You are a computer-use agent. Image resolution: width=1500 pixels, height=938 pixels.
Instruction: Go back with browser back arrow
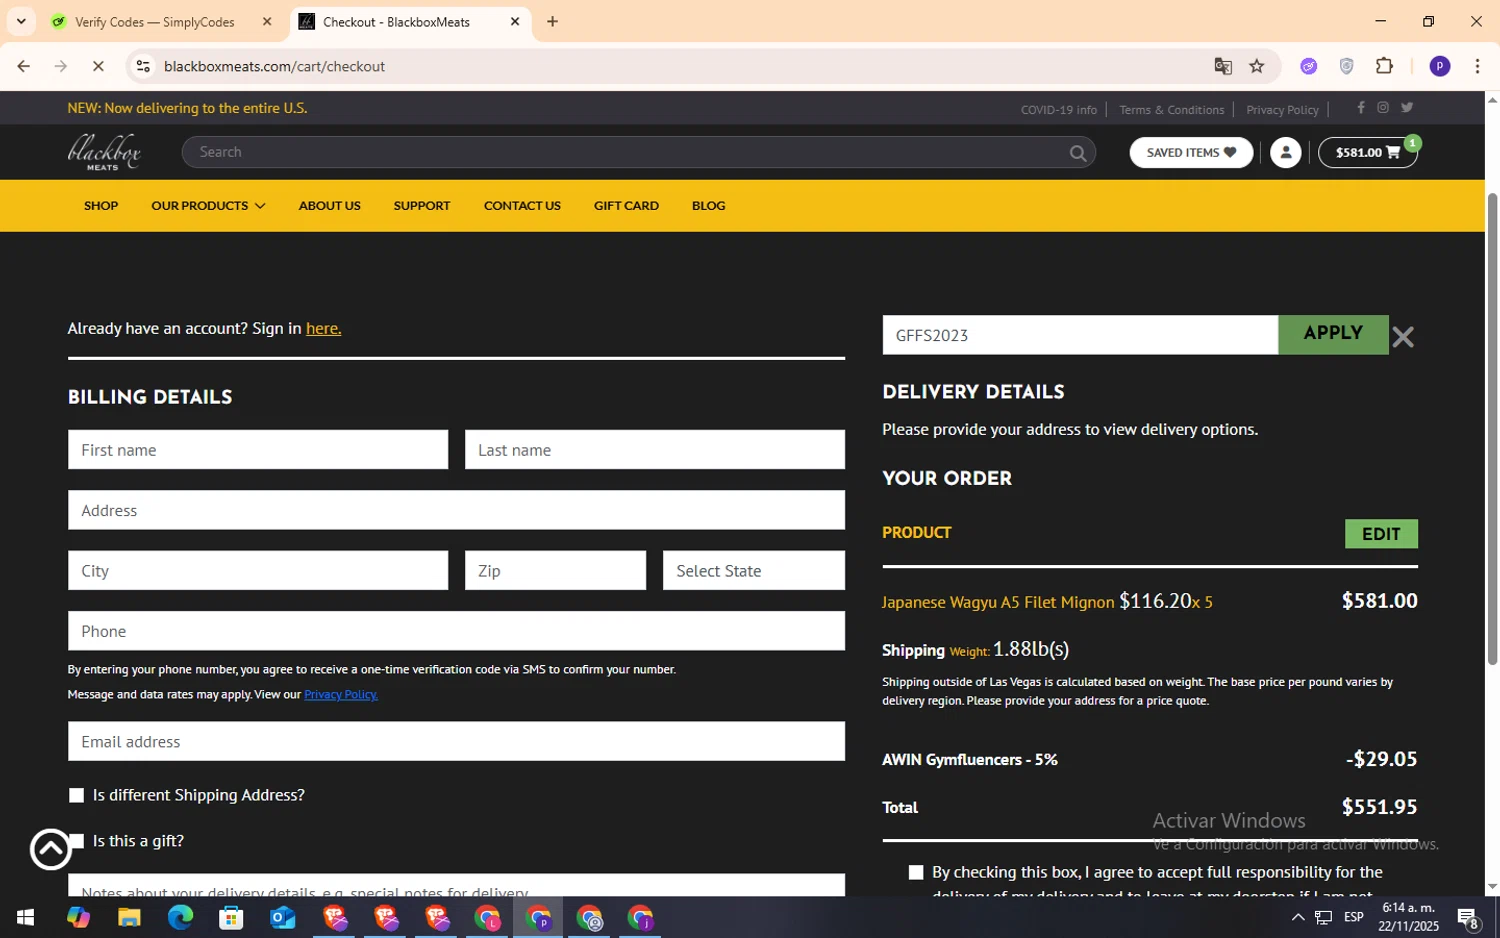[23, 66]
